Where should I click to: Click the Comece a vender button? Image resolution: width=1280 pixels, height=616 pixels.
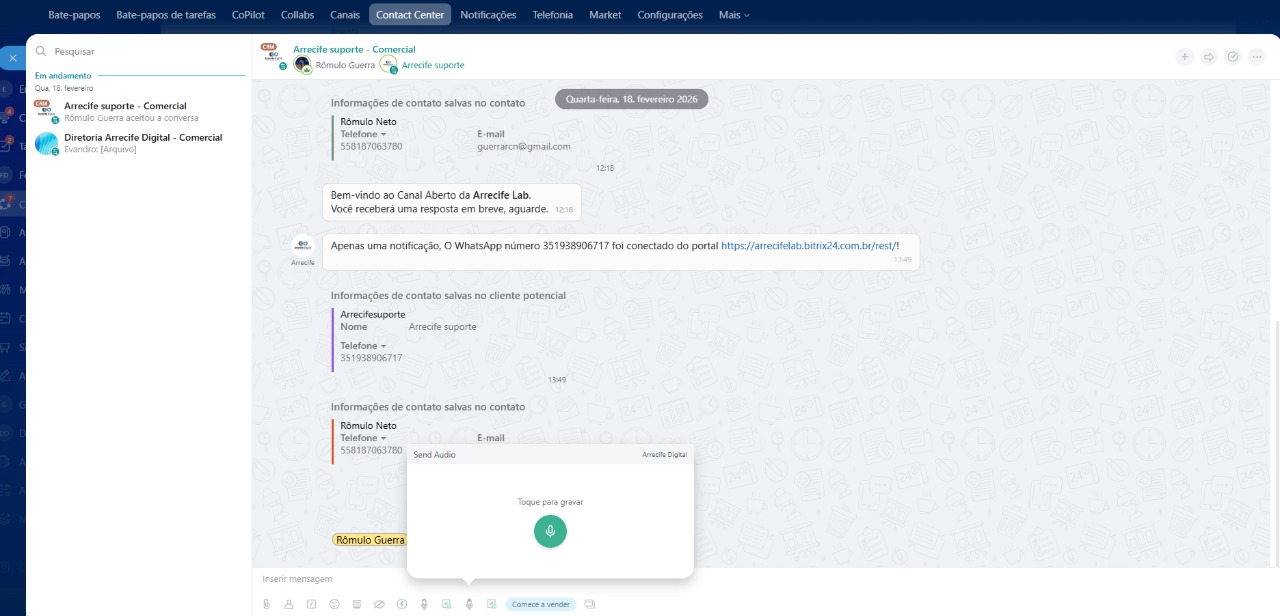tap(540, 604)
